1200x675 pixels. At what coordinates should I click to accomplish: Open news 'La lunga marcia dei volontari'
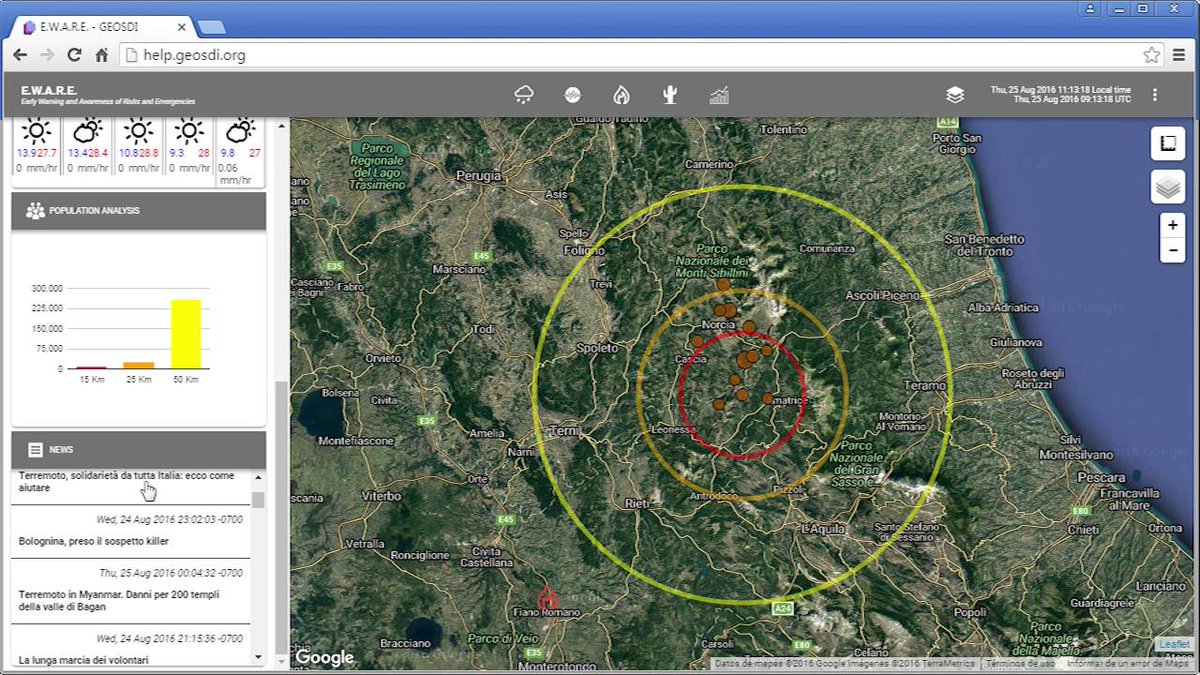pos(83,660)
